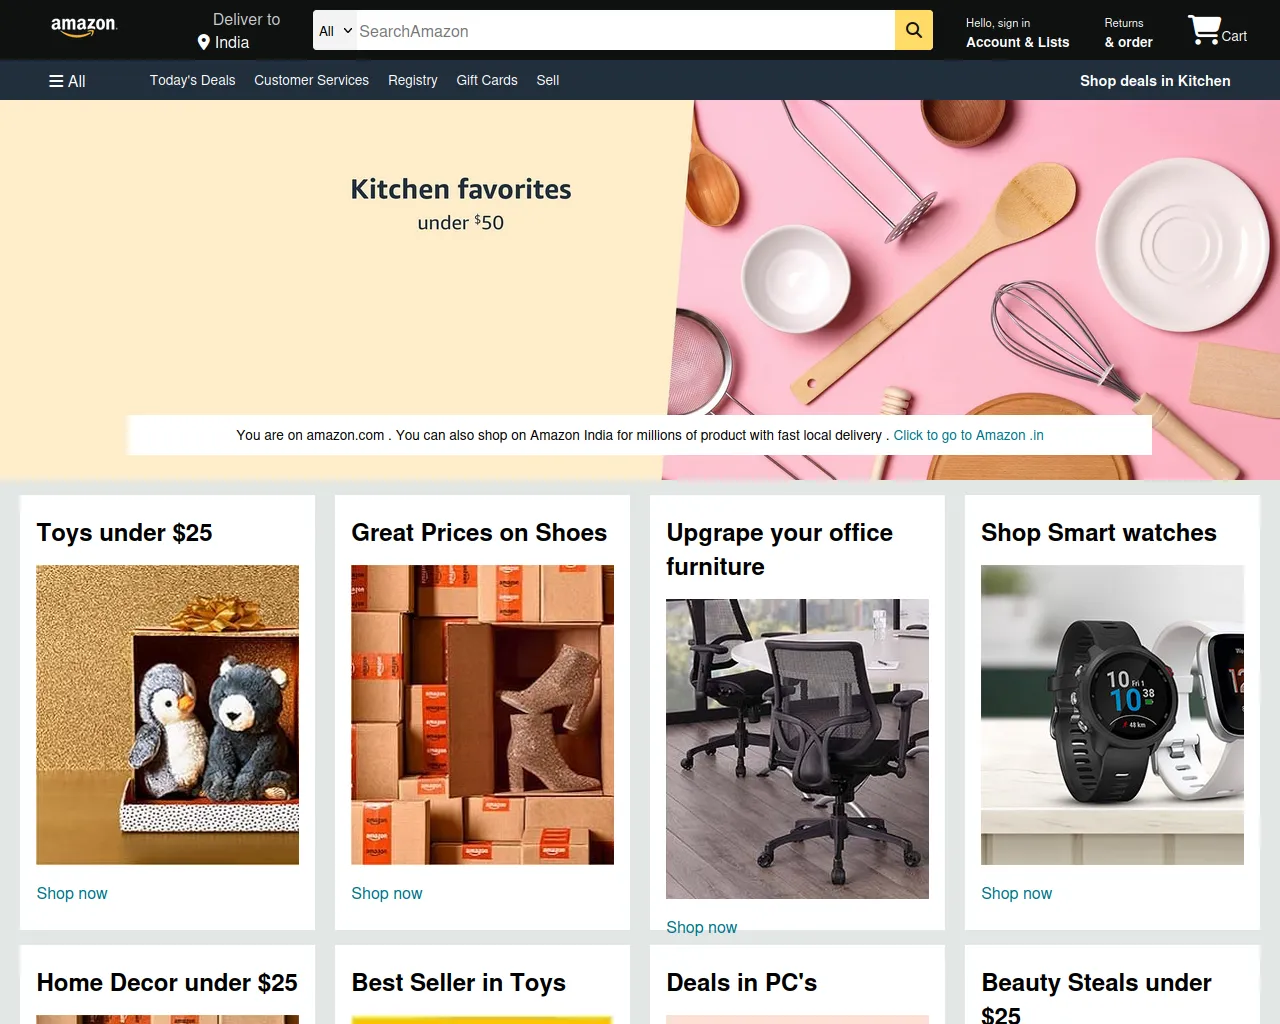
Task: Open Returns & order
Action: pos(1128,33)
